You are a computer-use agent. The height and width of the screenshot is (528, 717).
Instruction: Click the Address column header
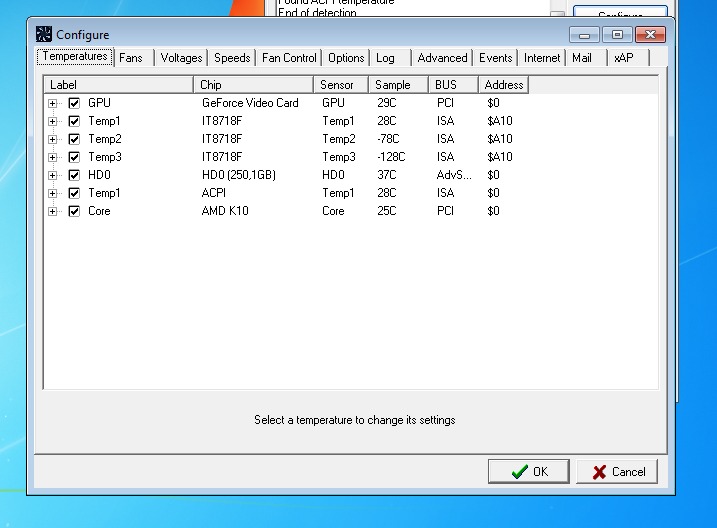503,85
